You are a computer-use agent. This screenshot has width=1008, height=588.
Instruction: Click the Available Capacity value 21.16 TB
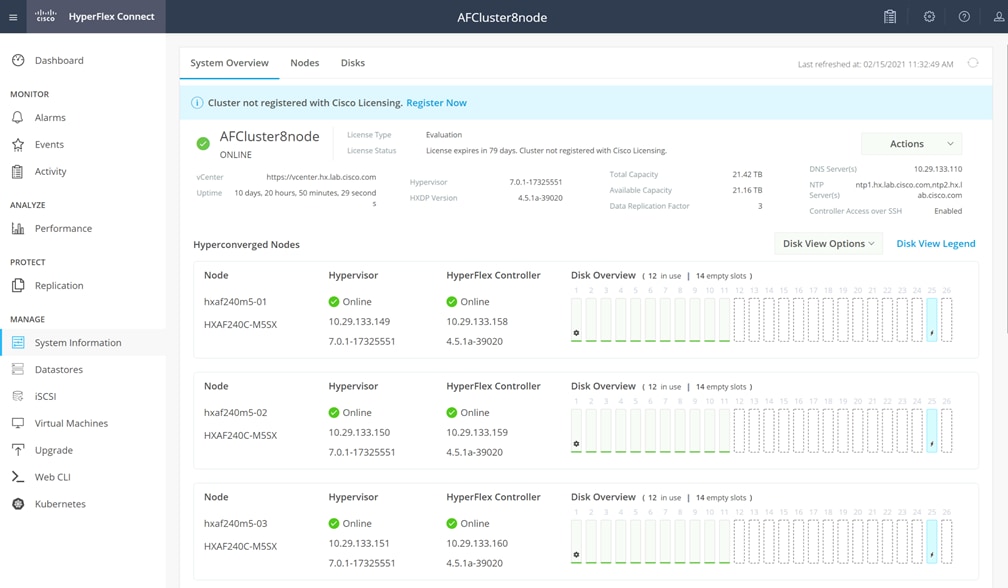[x=747, y=190]
